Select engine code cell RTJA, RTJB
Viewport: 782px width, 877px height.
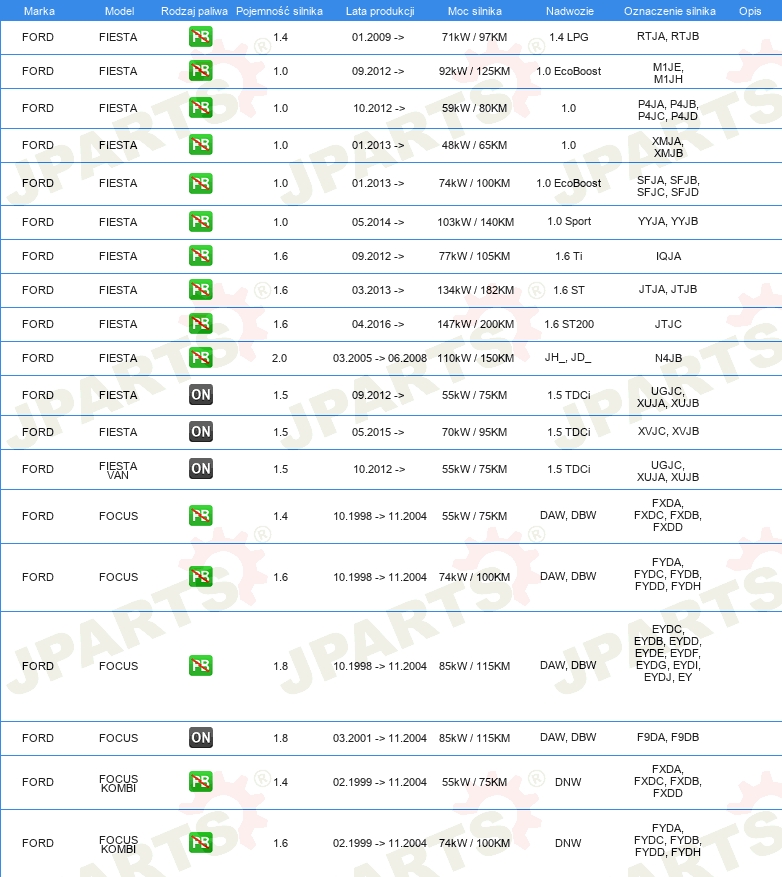(x=668, y=36)
